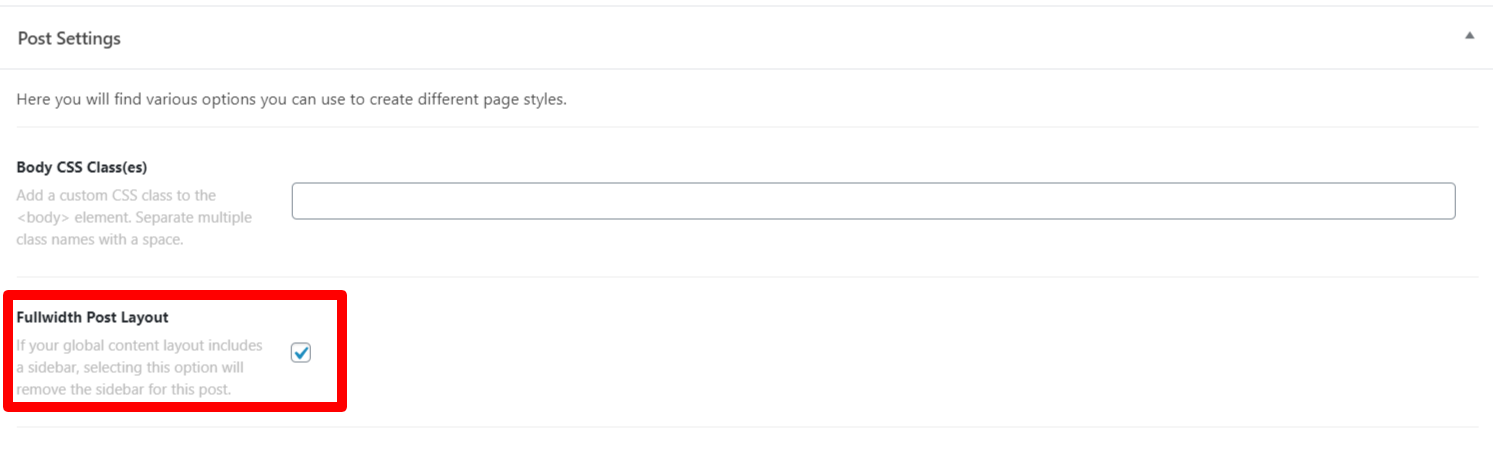Place cursor in the empty body class input
1493x452 pixels.
872,201
